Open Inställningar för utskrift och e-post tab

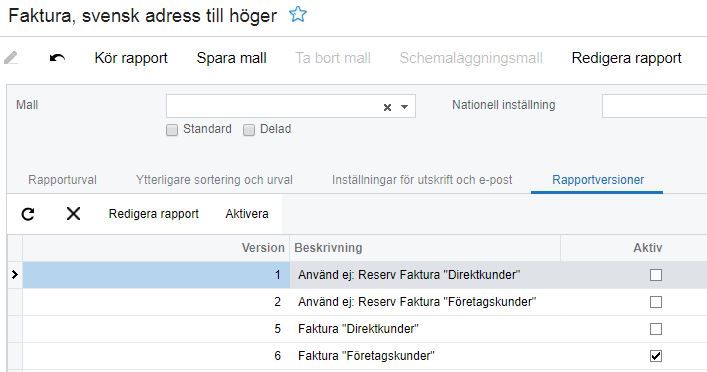click(422, 180)
